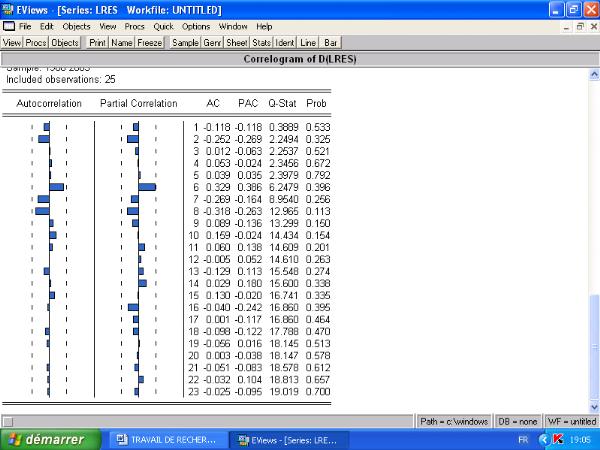
Task: Click PAC value 0.386 at lag 6
Action: pos(249,187)
